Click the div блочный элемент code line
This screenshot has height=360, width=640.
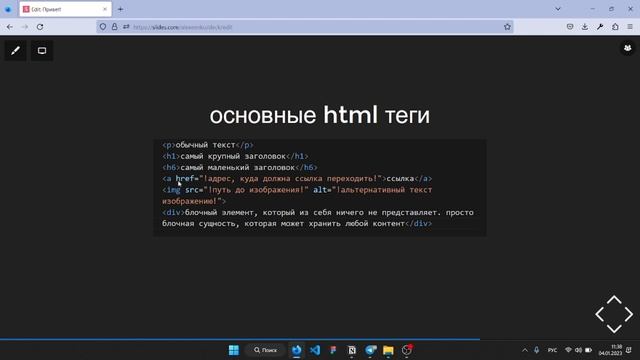318,218
